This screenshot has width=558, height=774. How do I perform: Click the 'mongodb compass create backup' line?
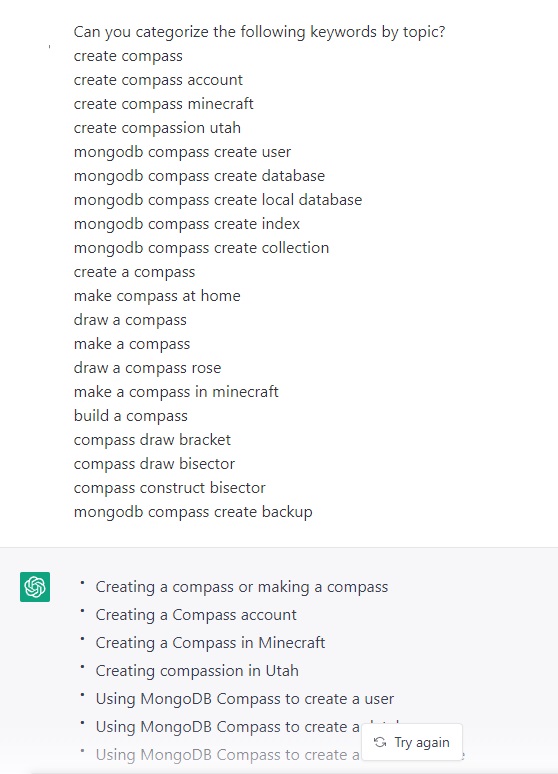pyautogui.click(x=193, y=512)
